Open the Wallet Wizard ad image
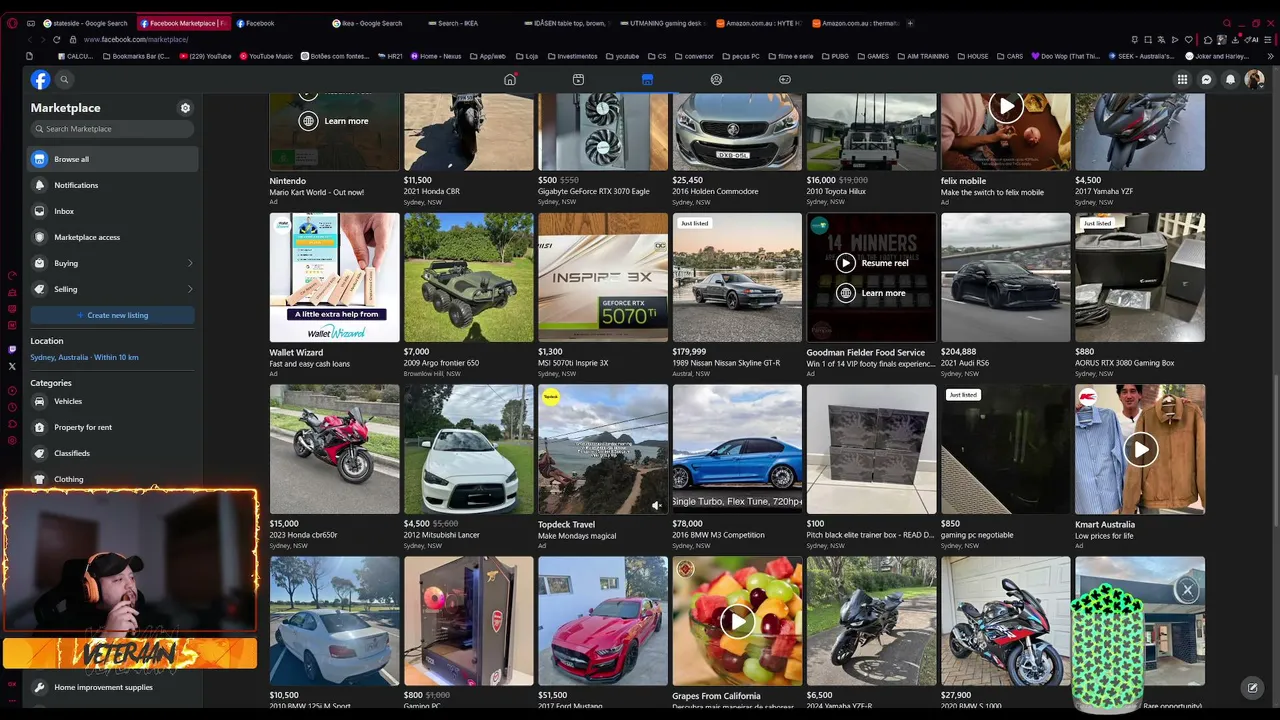1280x720 pixels. tap(334, 278)
